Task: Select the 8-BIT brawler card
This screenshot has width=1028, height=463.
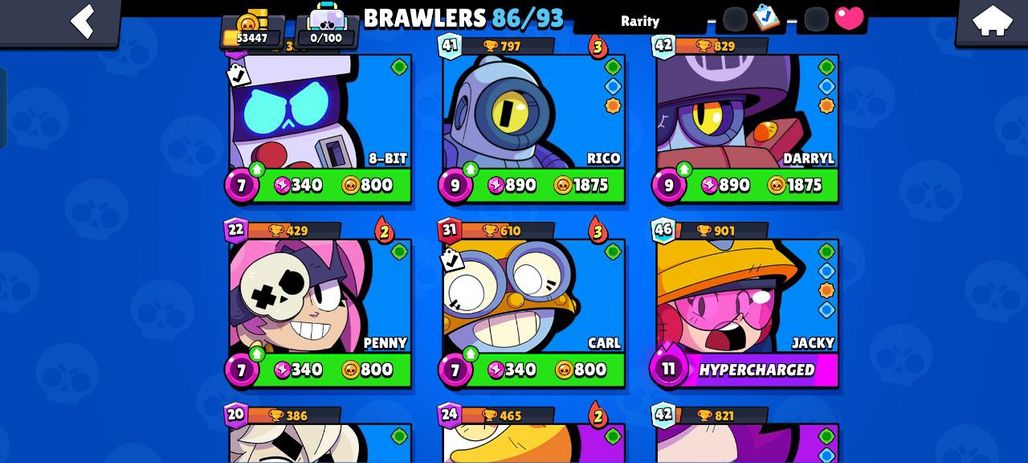Action: tap(321, 129)
